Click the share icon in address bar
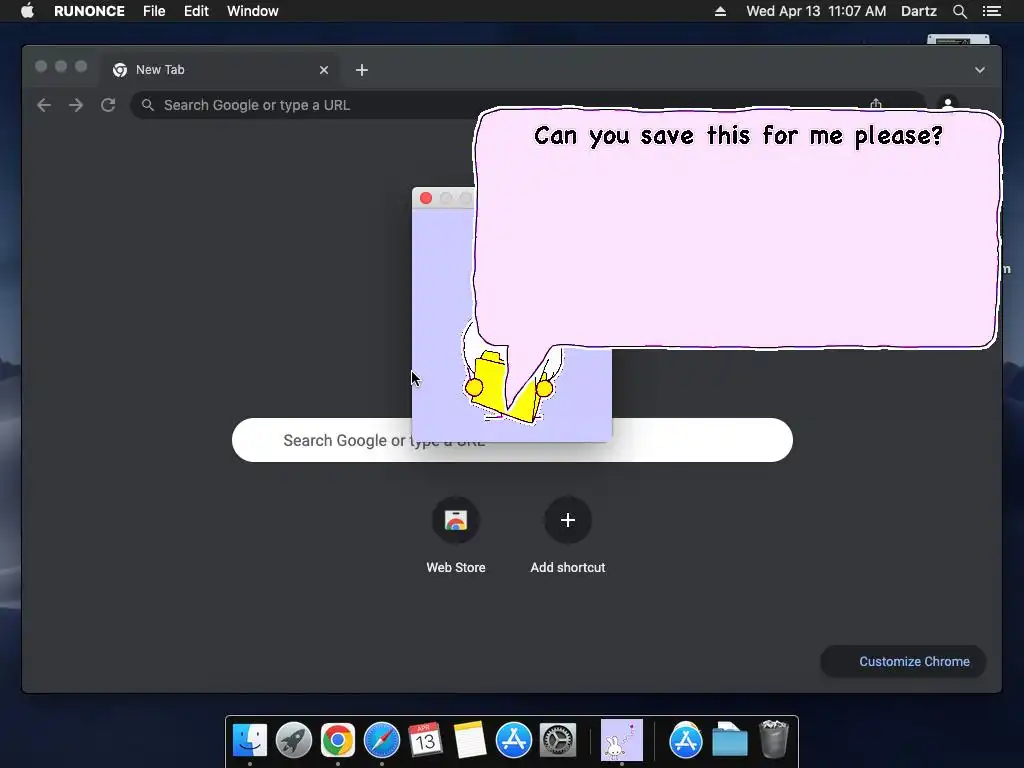 876,103
